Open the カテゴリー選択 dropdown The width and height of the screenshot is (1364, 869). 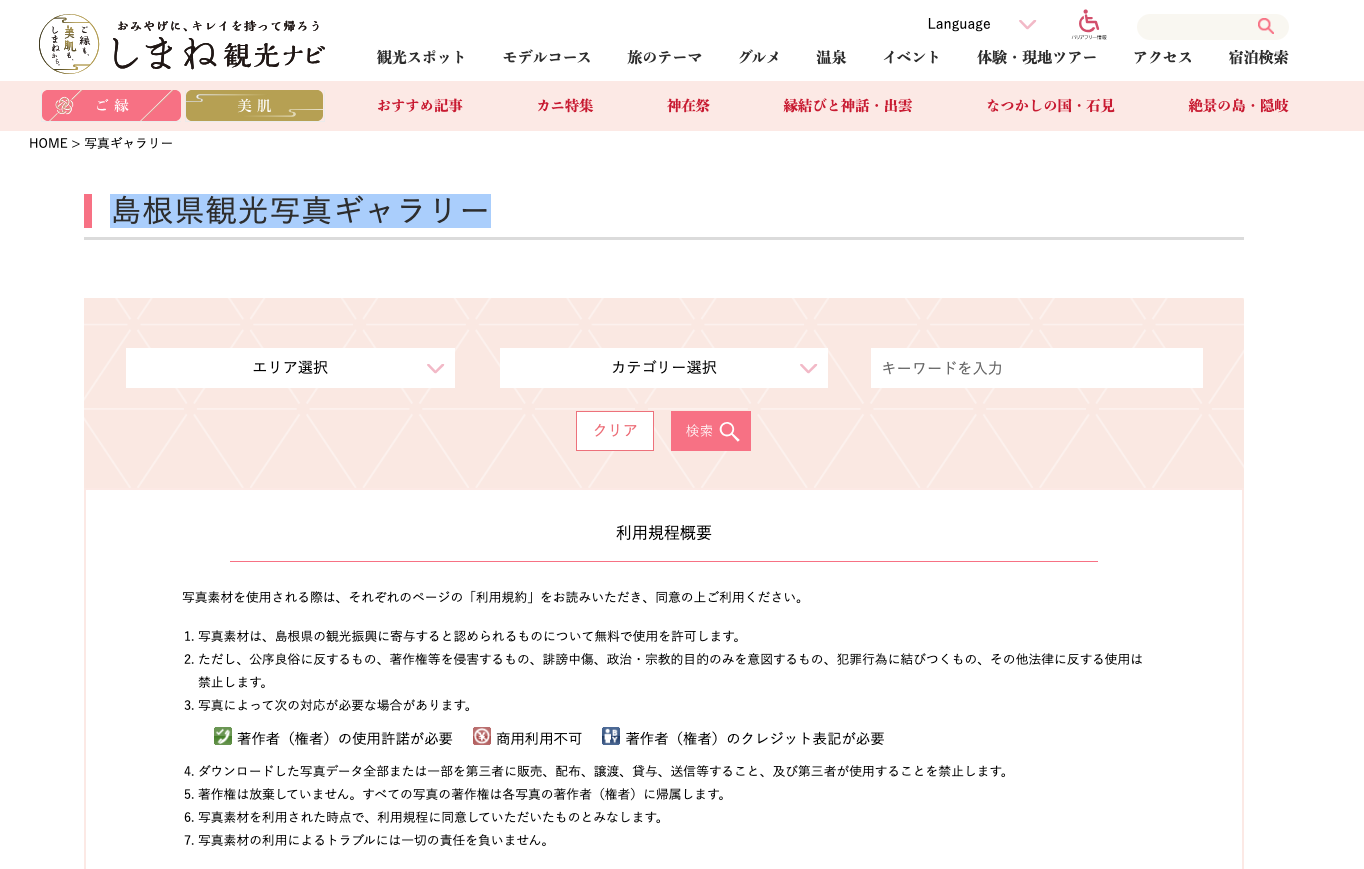(x=664, y=368)
